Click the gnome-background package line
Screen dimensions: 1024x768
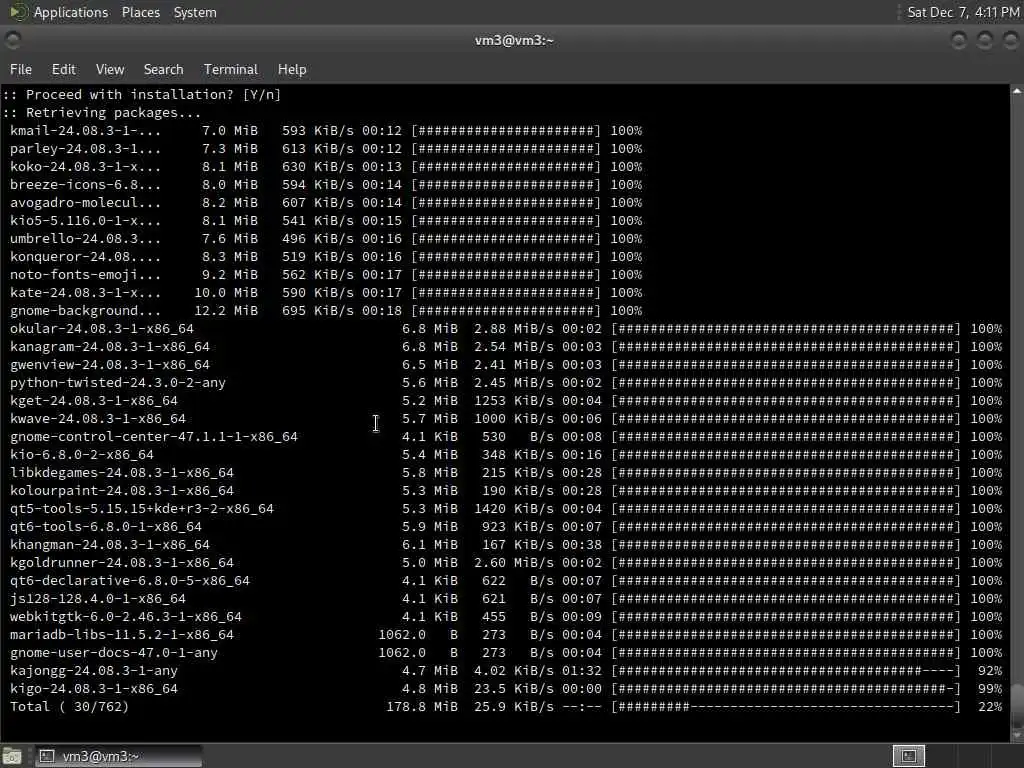click(x=326, y=311)
